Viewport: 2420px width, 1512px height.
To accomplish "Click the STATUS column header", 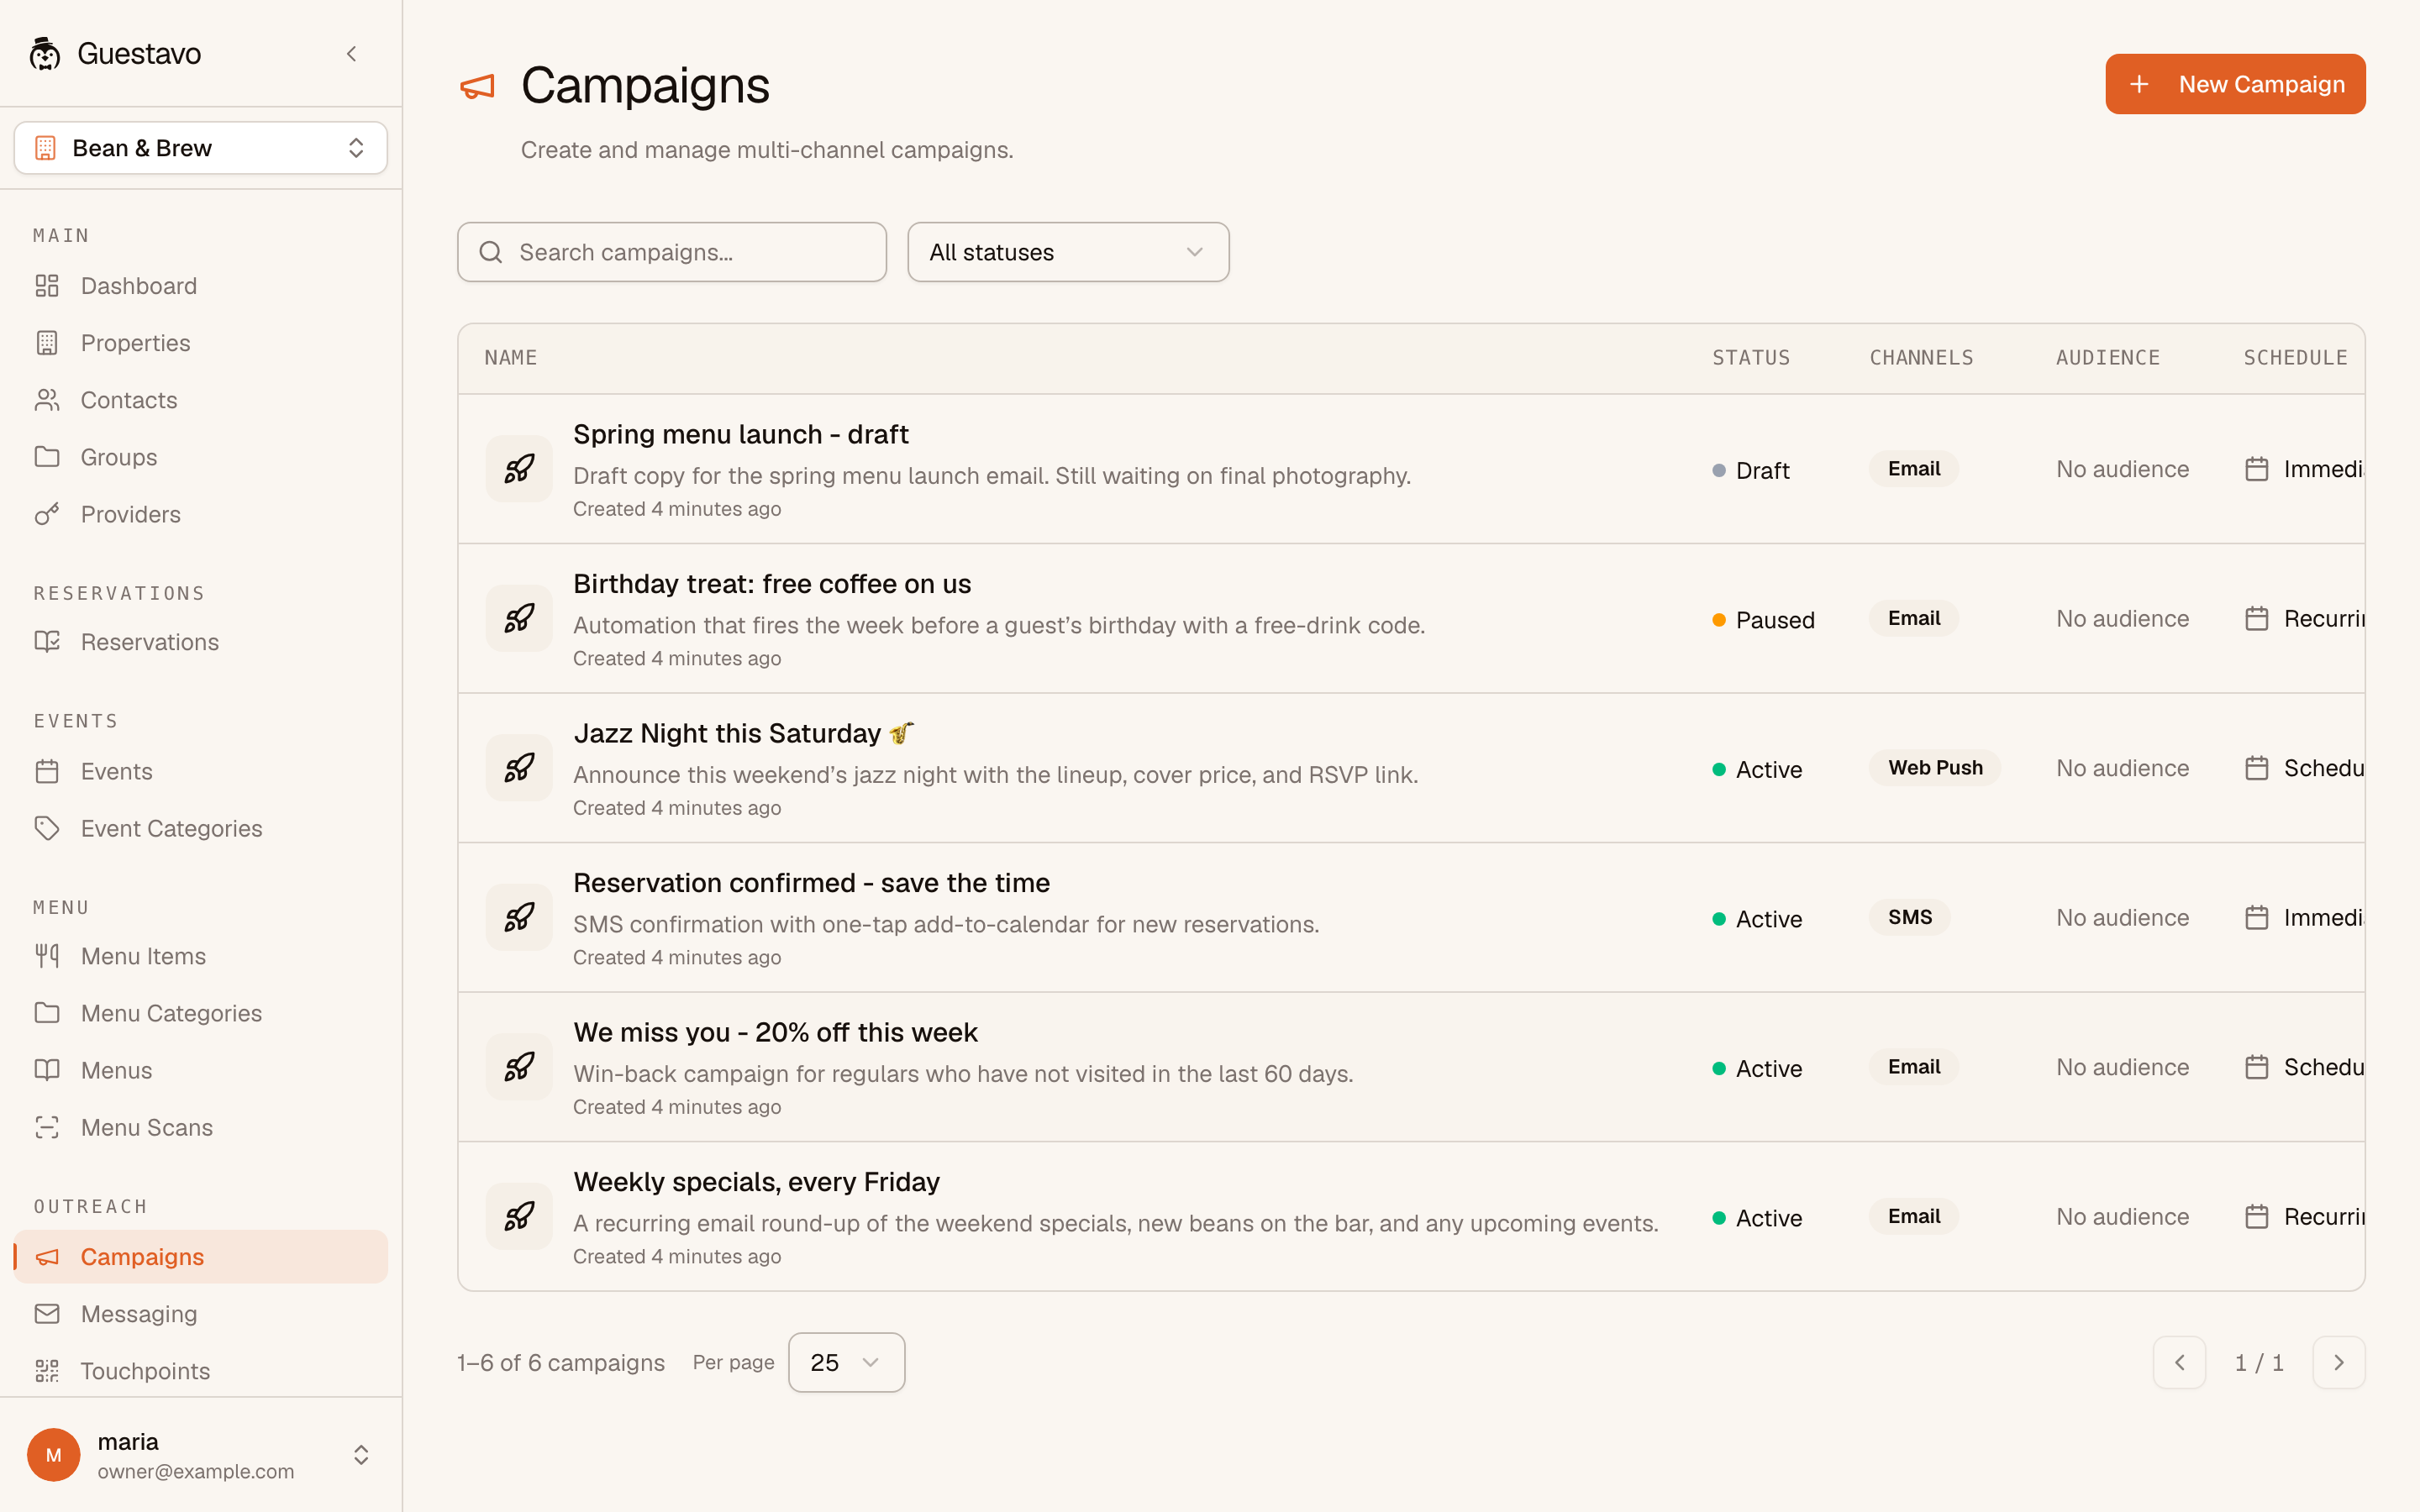I will click(1751, 358).
